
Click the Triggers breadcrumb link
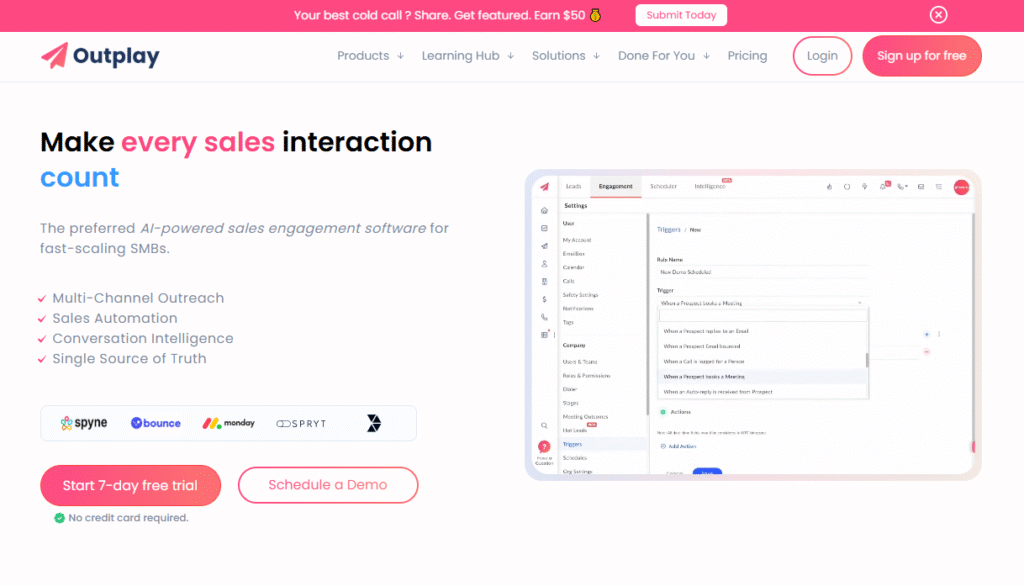point(668,229)
